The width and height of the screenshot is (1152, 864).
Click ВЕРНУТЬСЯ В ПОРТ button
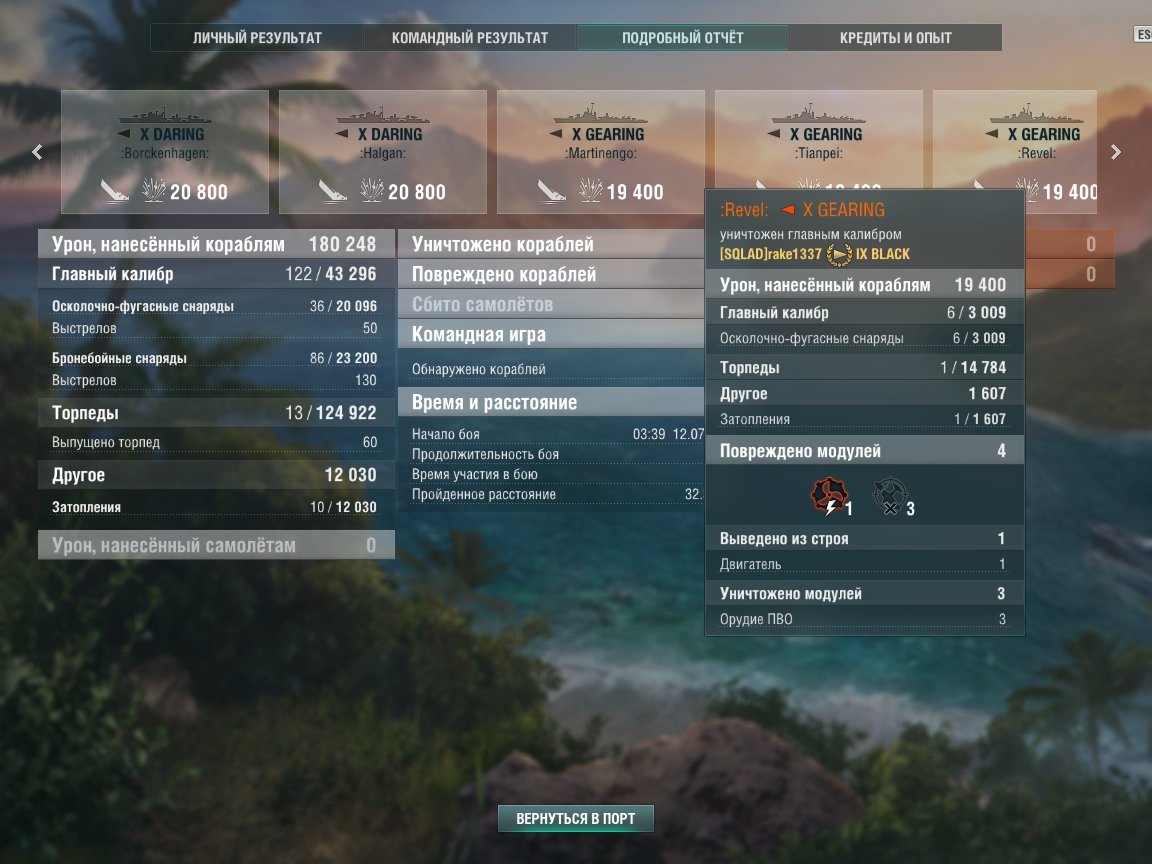tap(575, 818)
